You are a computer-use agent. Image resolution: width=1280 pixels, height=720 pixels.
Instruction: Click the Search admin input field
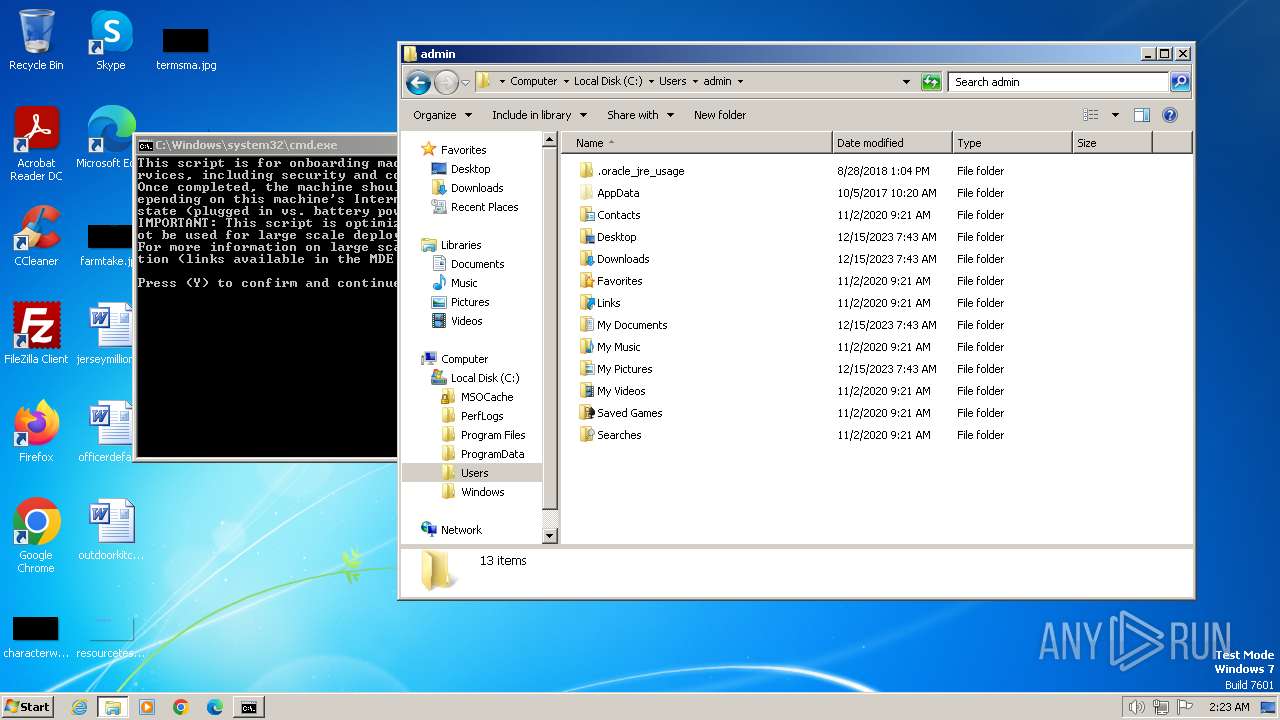point(1058,82)
